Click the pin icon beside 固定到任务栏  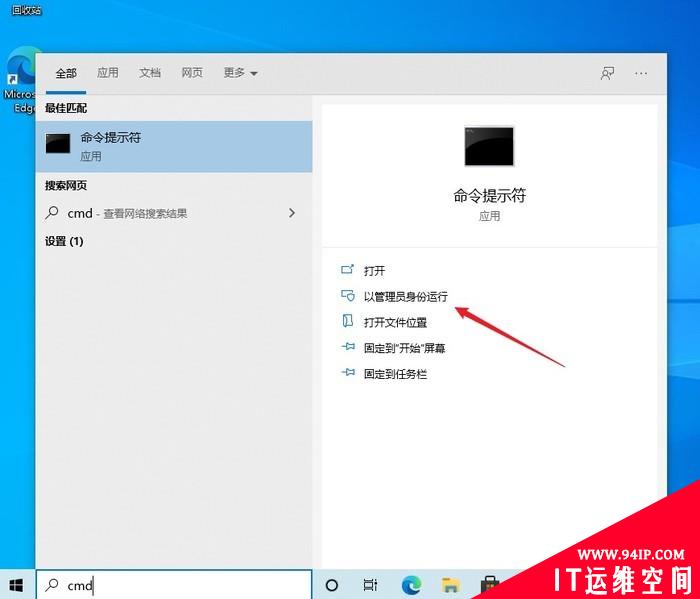tap(348, 372)
